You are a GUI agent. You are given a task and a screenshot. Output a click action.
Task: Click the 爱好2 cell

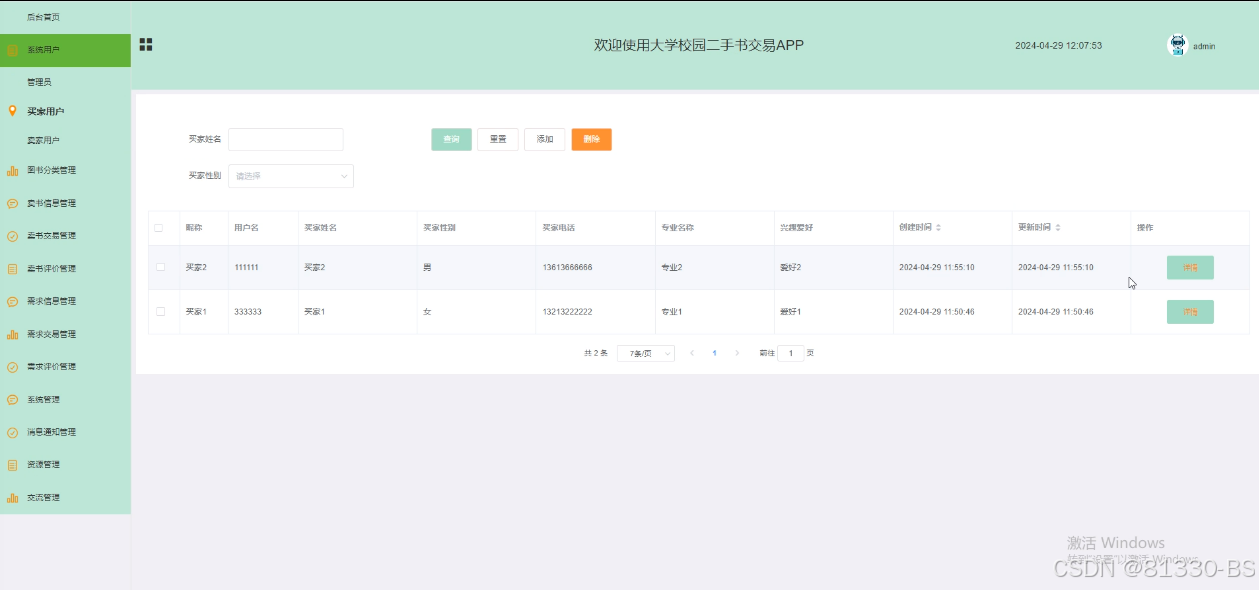click(791, 268)
